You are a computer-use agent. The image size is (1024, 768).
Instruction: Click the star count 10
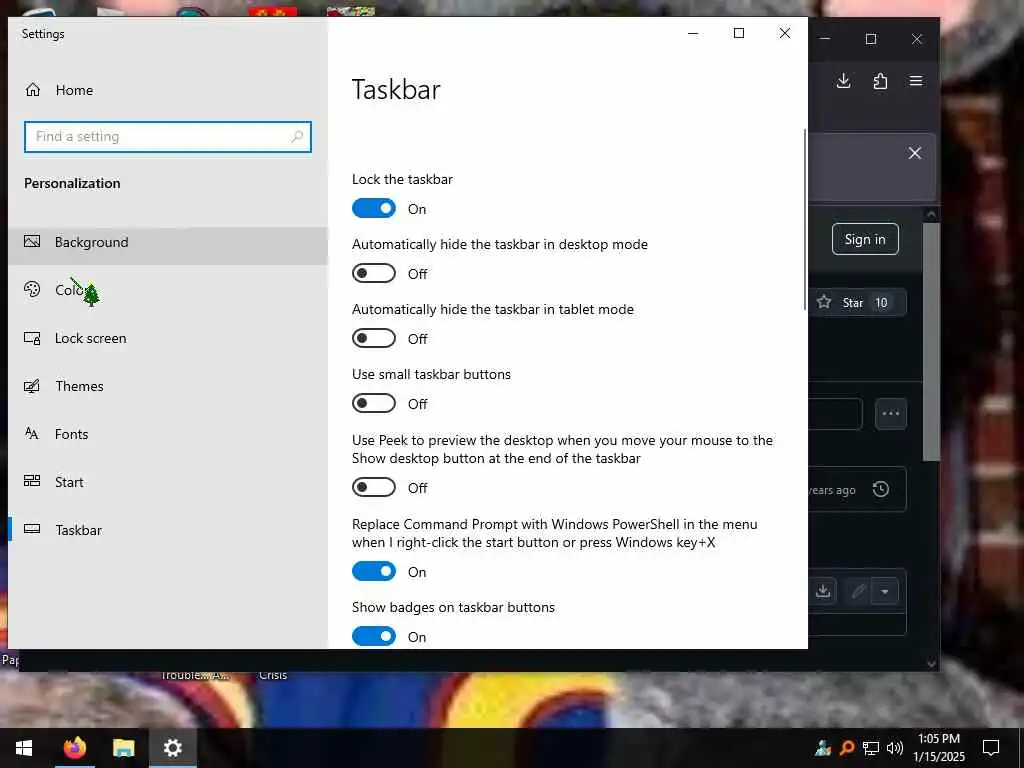tap(882, 302)
